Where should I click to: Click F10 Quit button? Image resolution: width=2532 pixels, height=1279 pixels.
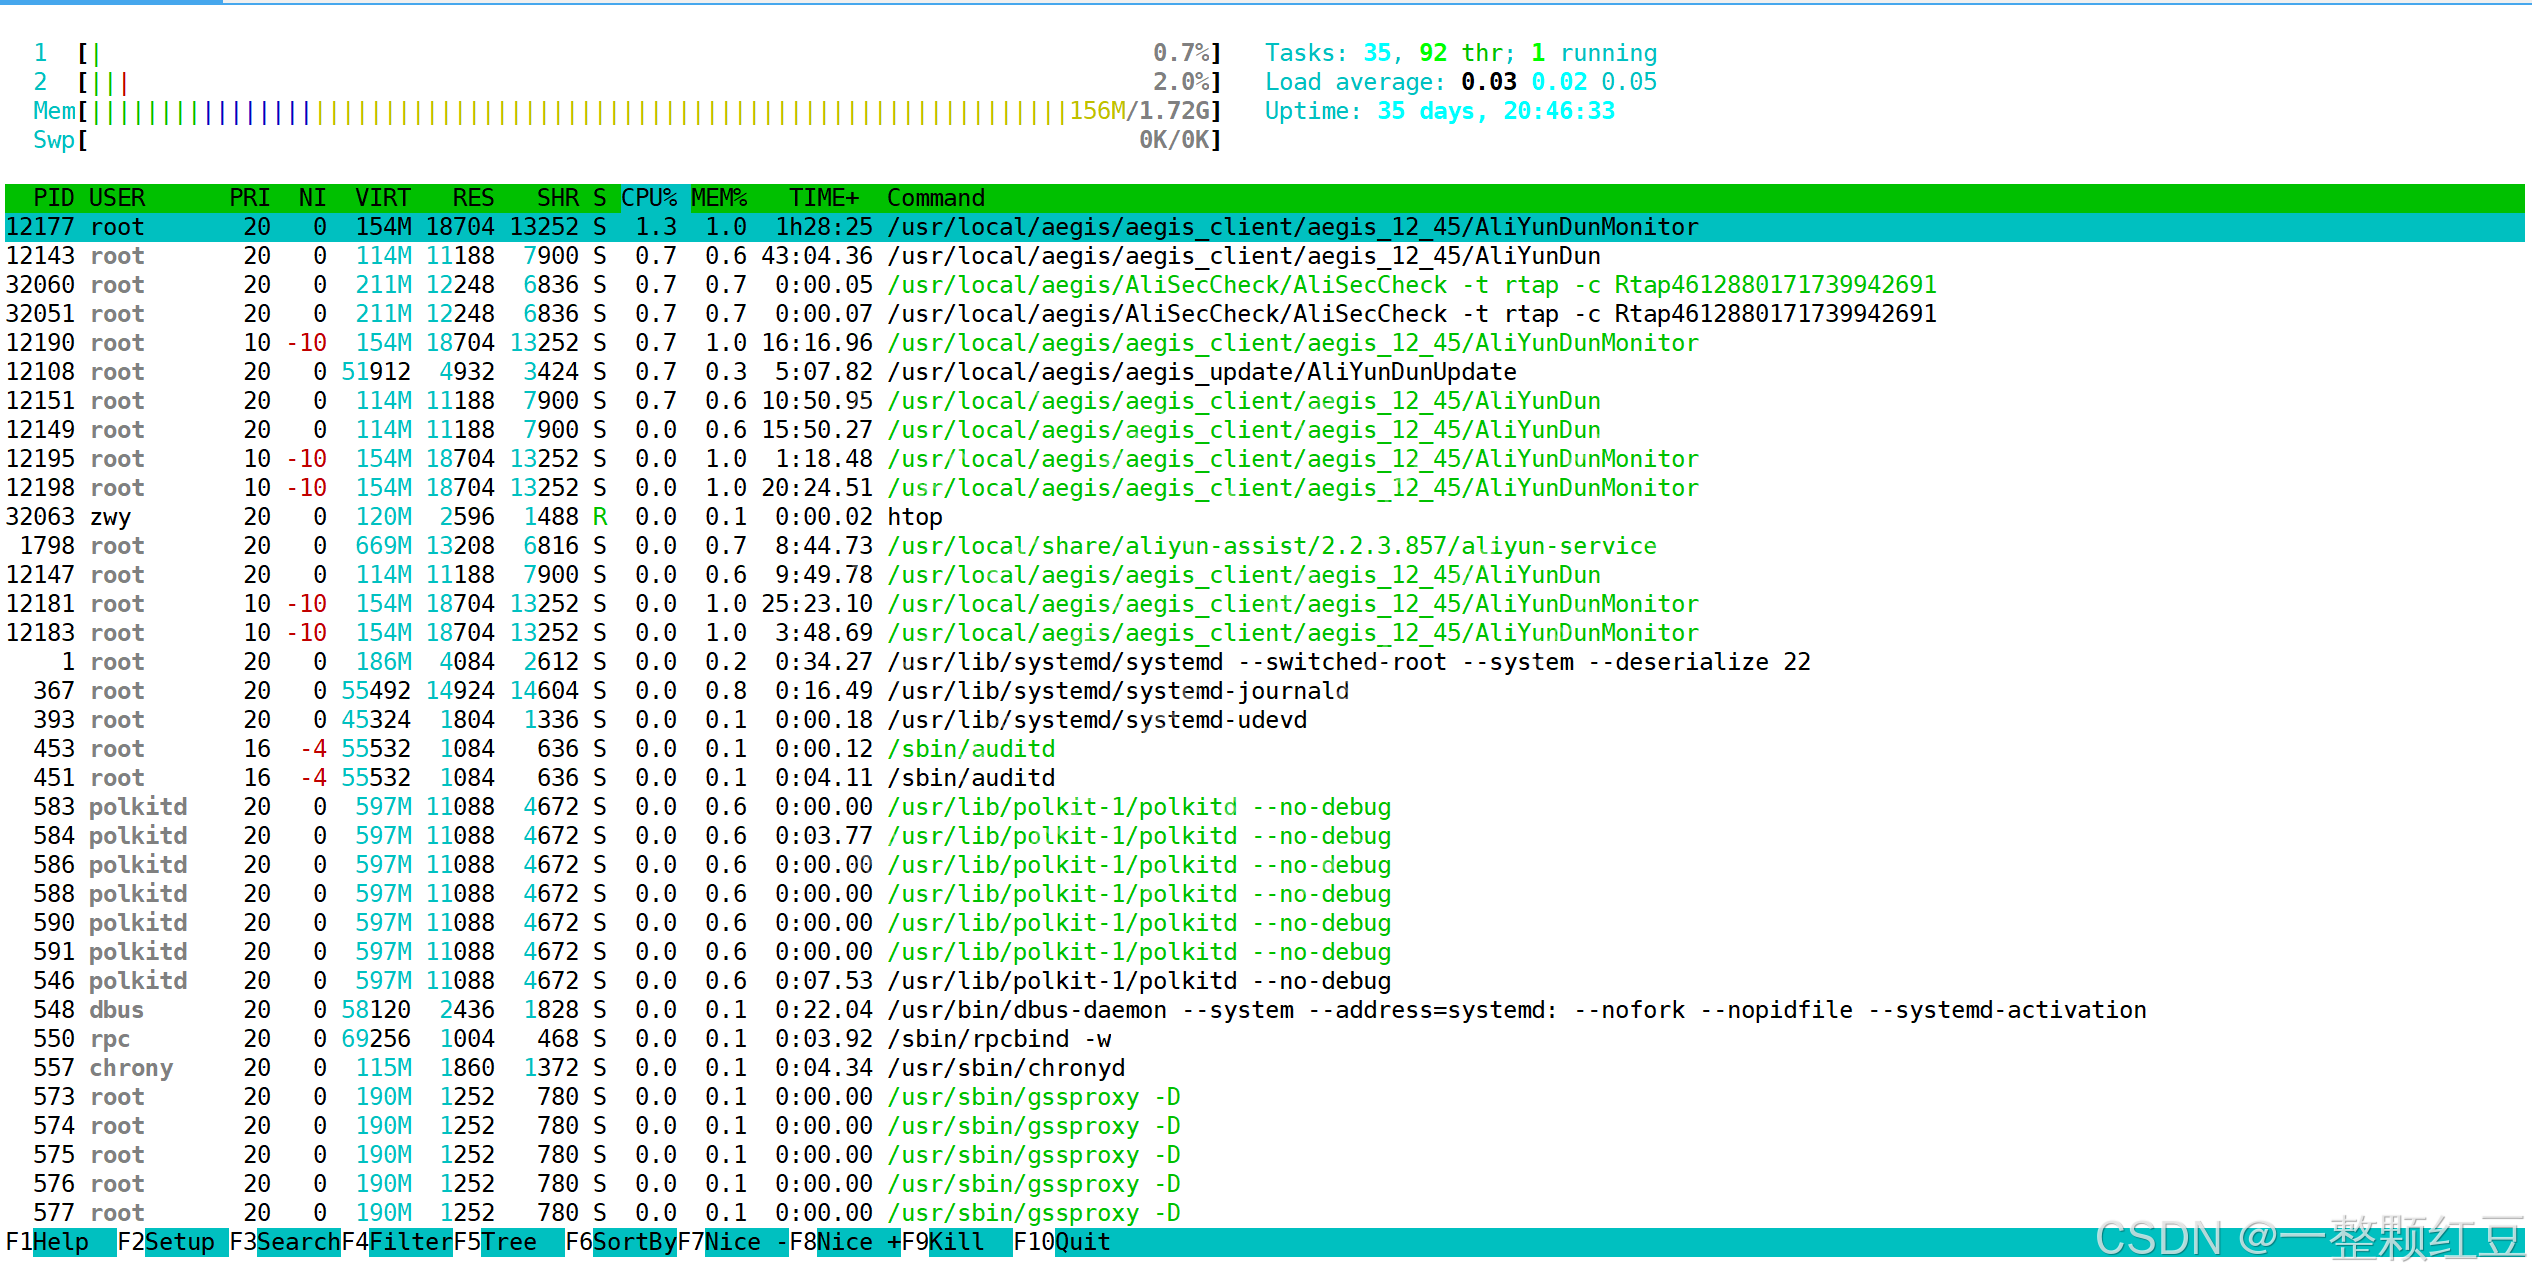(1082, 1242)
